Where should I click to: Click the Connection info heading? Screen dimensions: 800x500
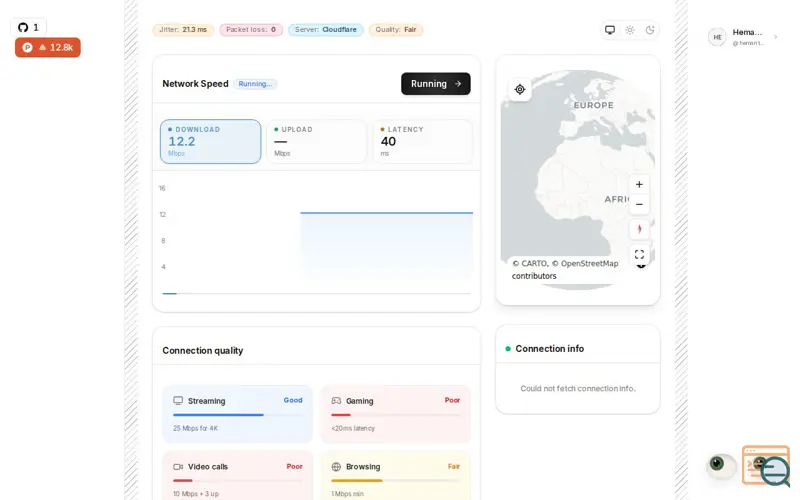pos(549,348)
